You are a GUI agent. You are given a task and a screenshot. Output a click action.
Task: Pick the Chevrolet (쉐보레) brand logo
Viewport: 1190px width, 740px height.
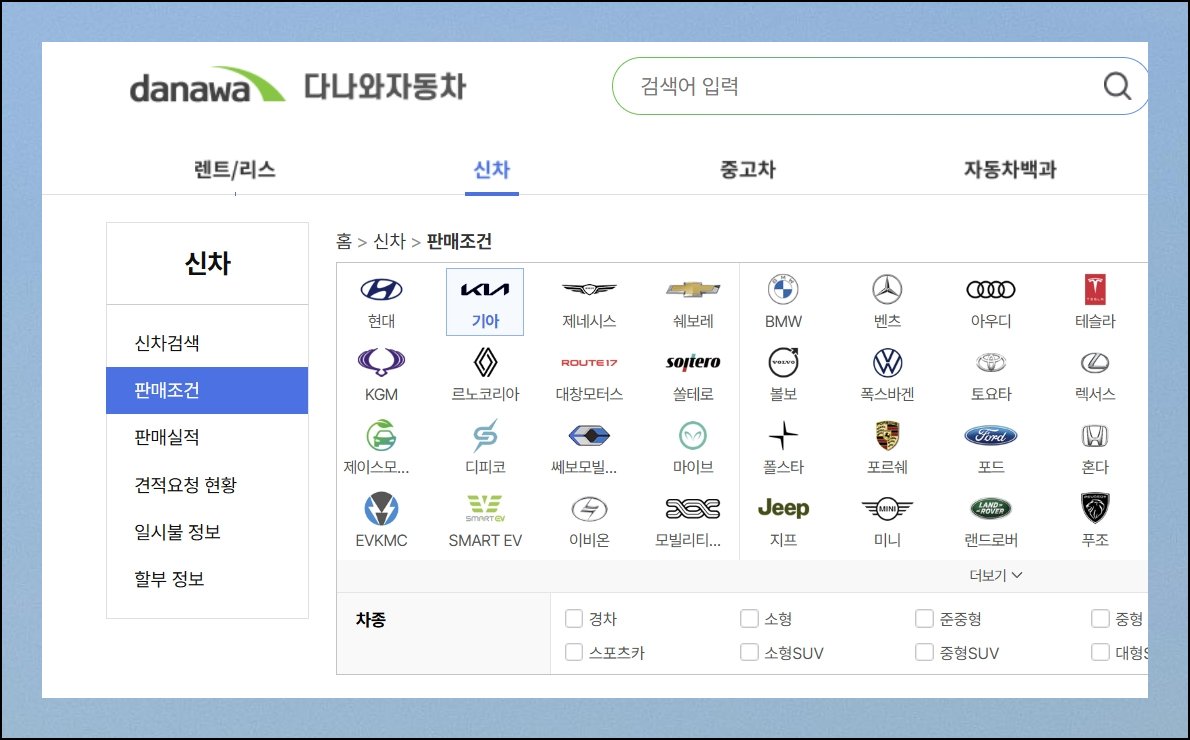(x=693, y=289)
